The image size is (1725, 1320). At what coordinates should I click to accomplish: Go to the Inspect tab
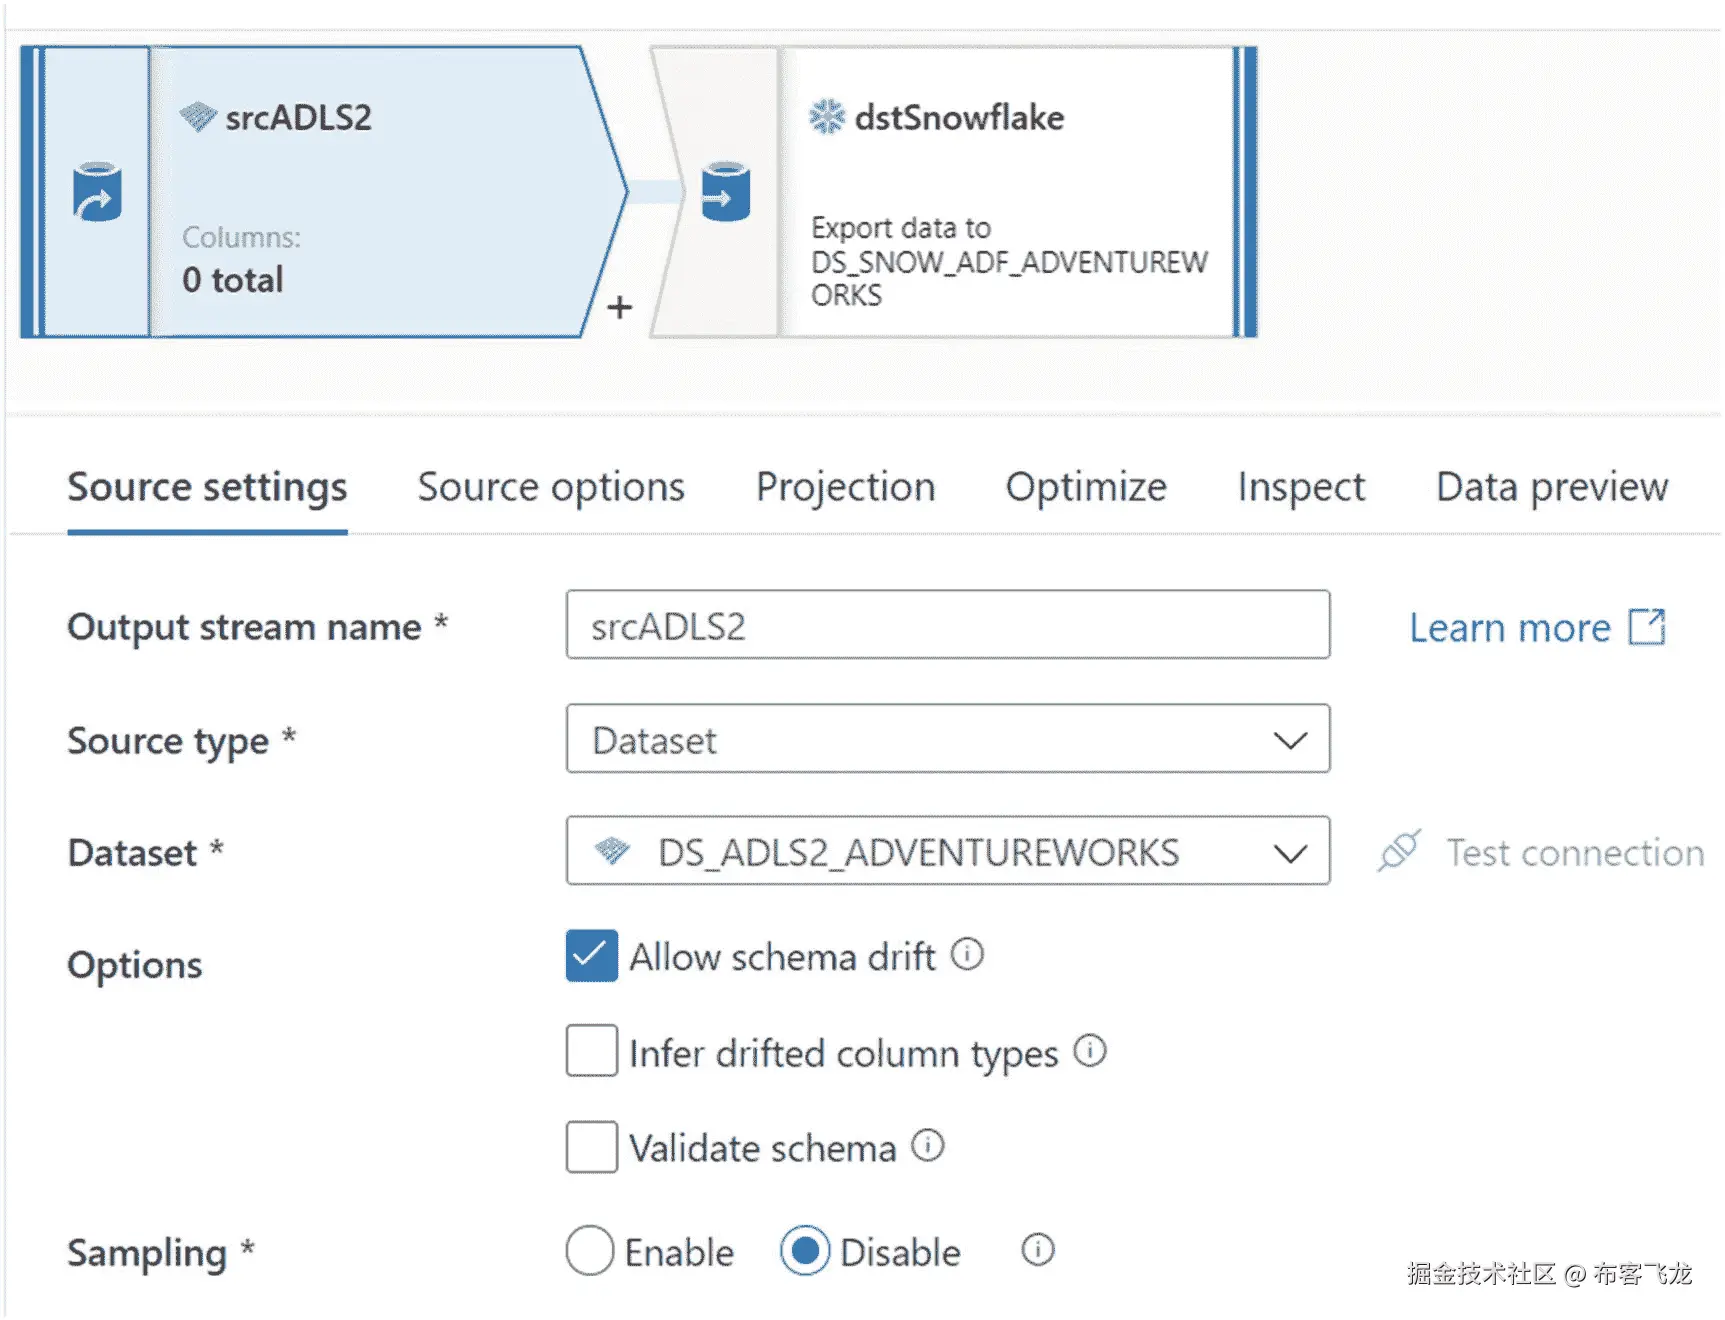click(1301, 487)
